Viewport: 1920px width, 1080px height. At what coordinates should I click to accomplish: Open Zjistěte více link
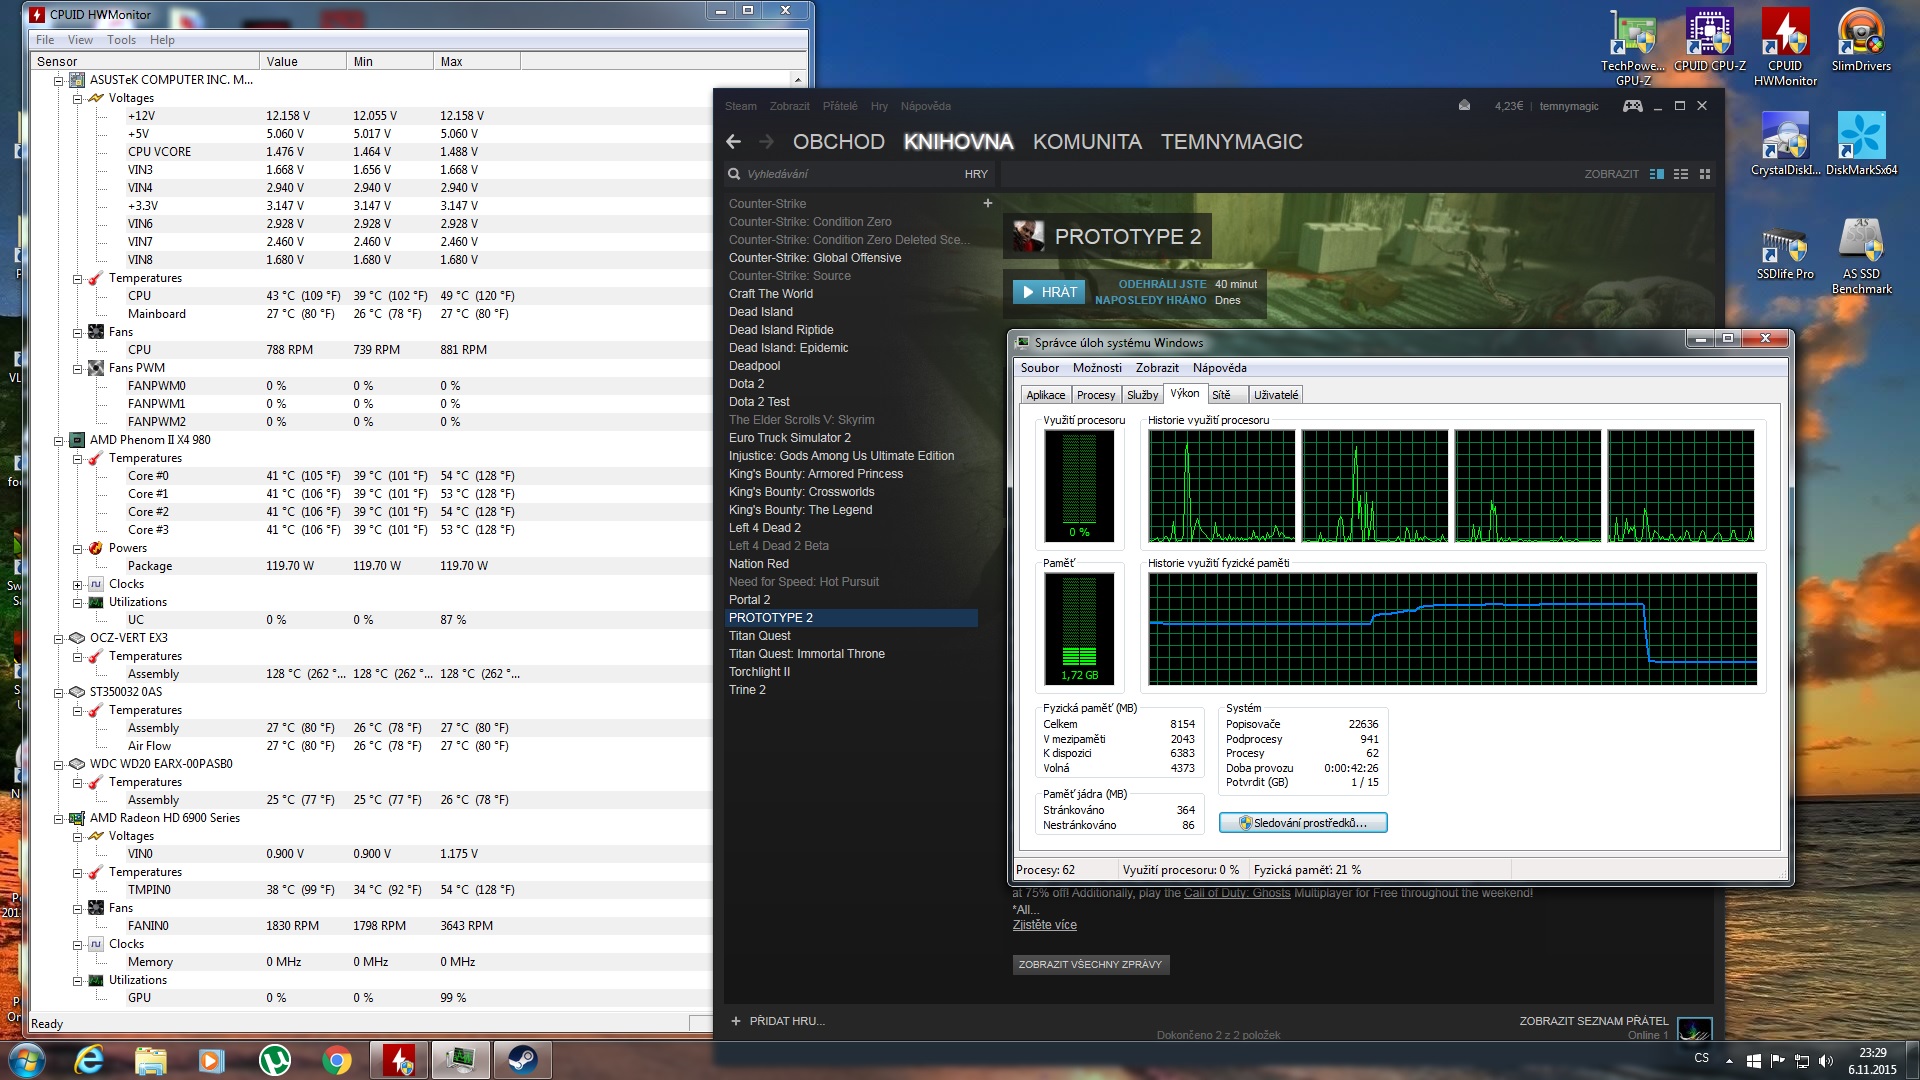(1044, 925)
